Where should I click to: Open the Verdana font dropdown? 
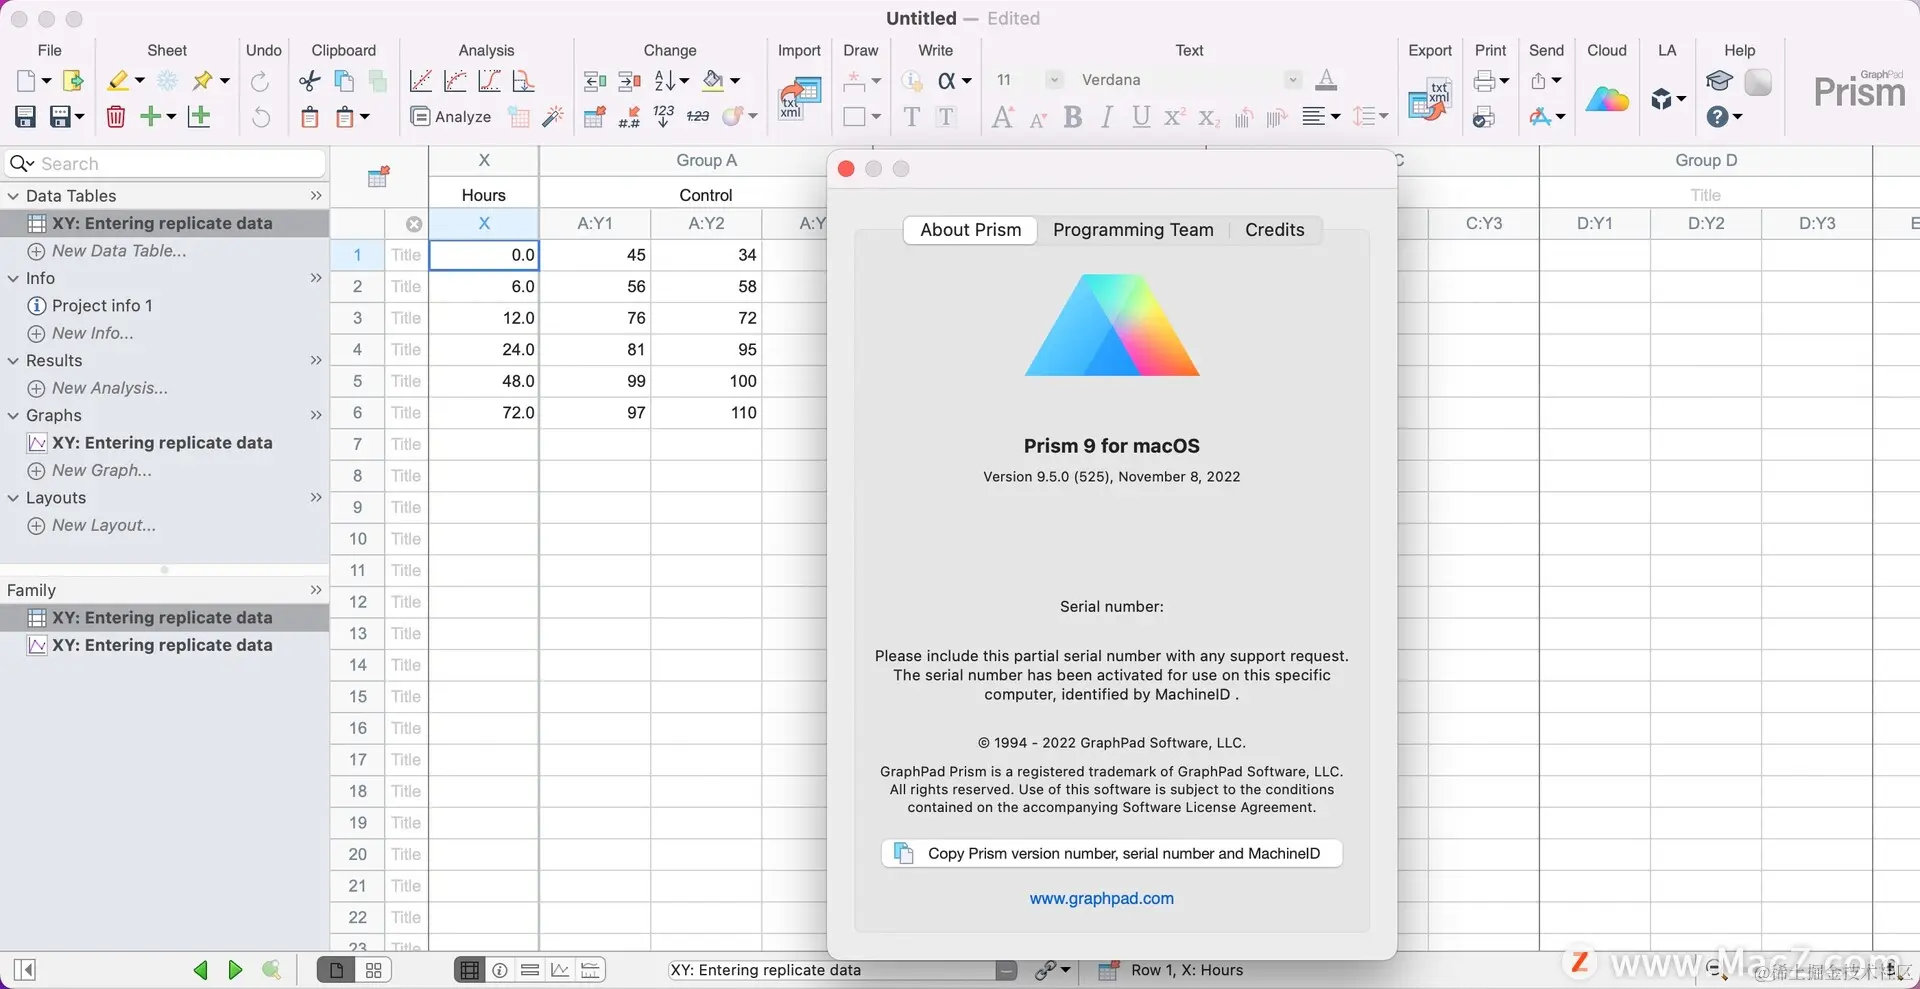[1293, 80]
